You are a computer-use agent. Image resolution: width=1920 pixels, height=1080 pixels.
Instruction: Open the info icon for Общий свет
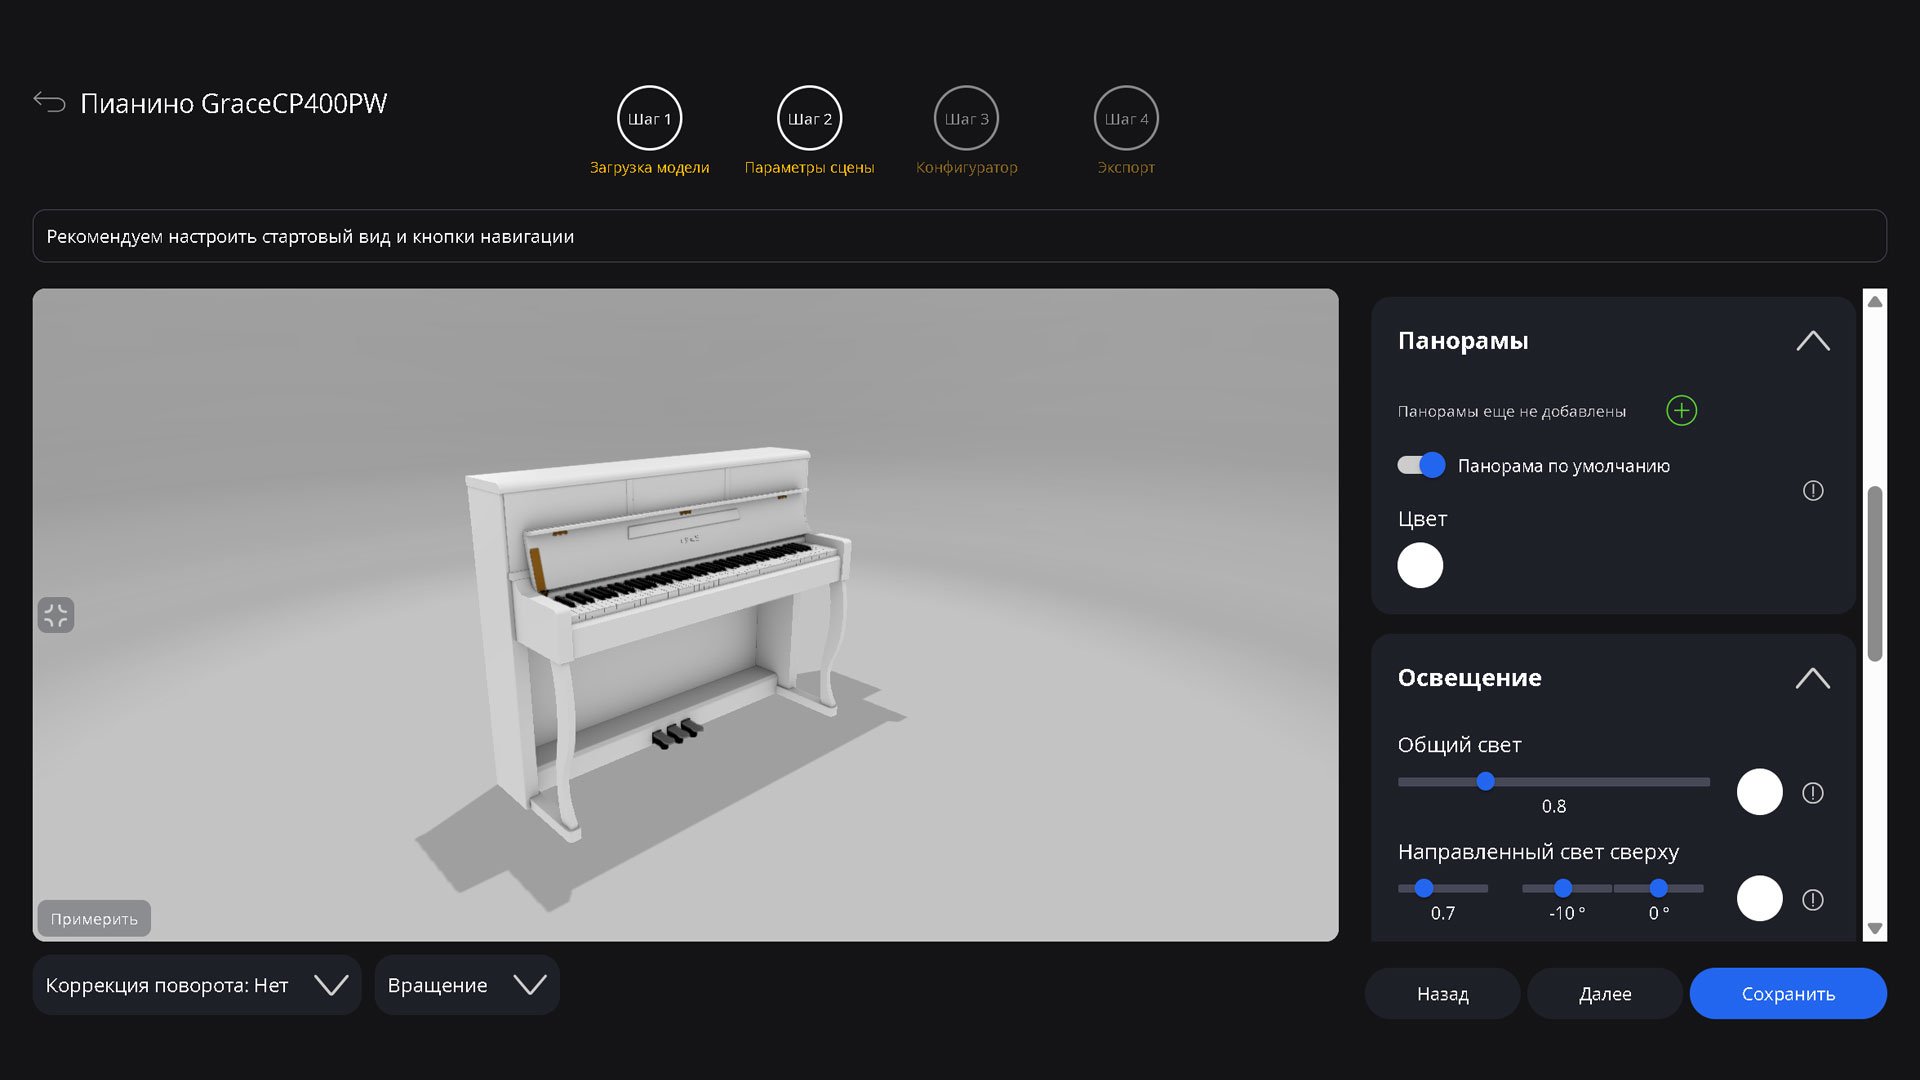1812,793
